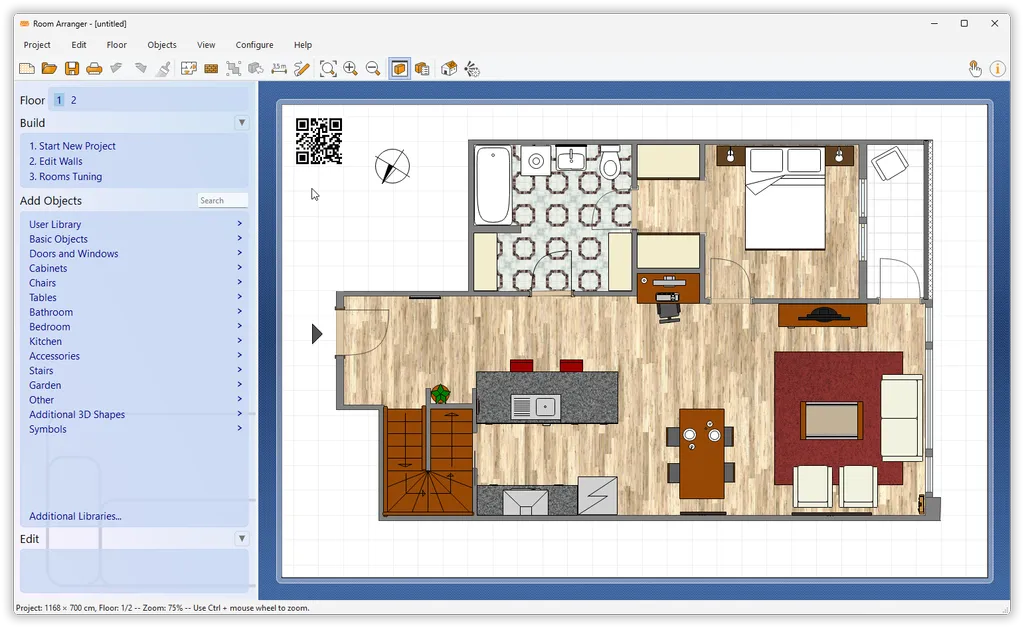The image size is (1024, 628).
Task: Print the floor plan using the printer icon
Action: [94, 69]
